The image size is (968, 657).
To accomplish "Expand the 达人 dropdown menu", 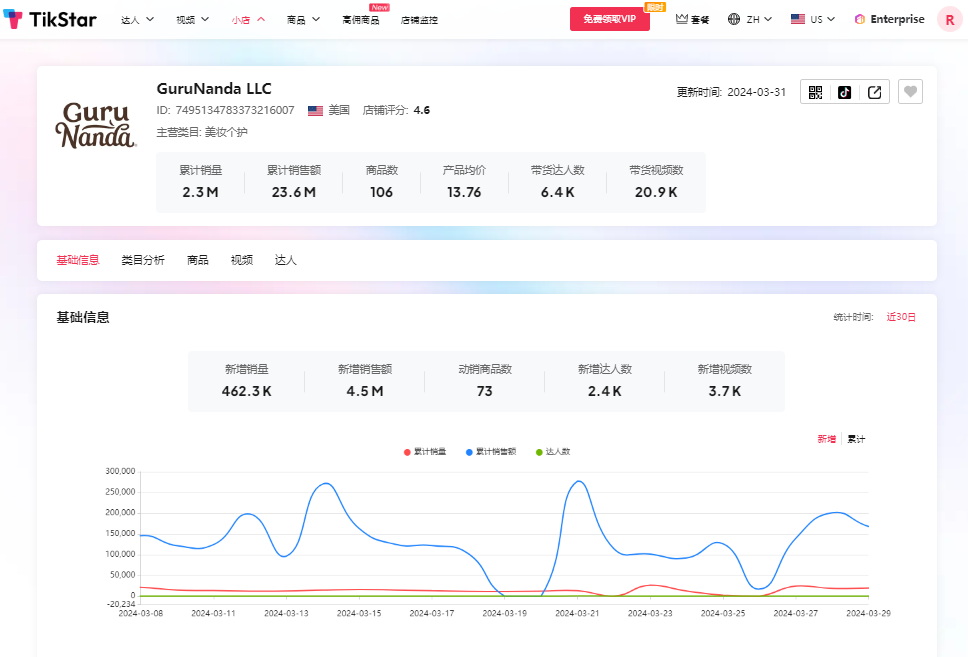I will pyautogui.click(x=137, y=20).
